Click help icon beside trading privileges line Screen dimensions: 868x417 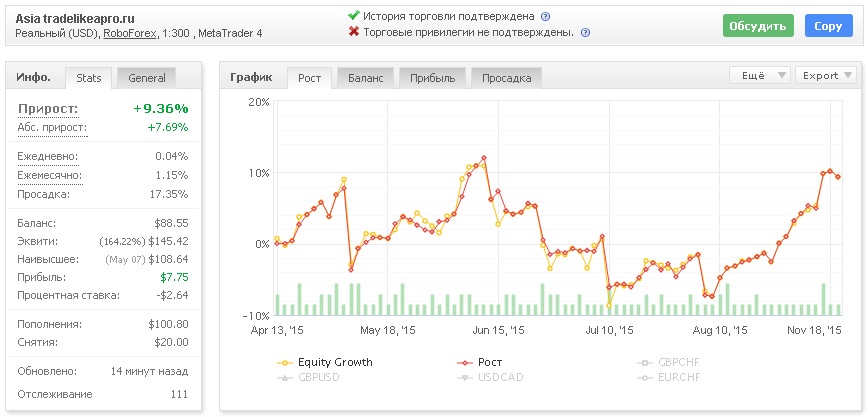[x=585, y=33]
